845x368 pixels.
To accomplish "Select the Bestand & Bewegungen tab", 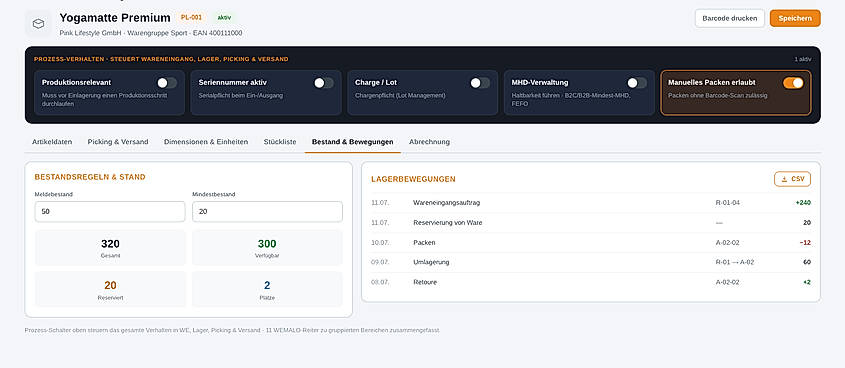I will point(352,142).
